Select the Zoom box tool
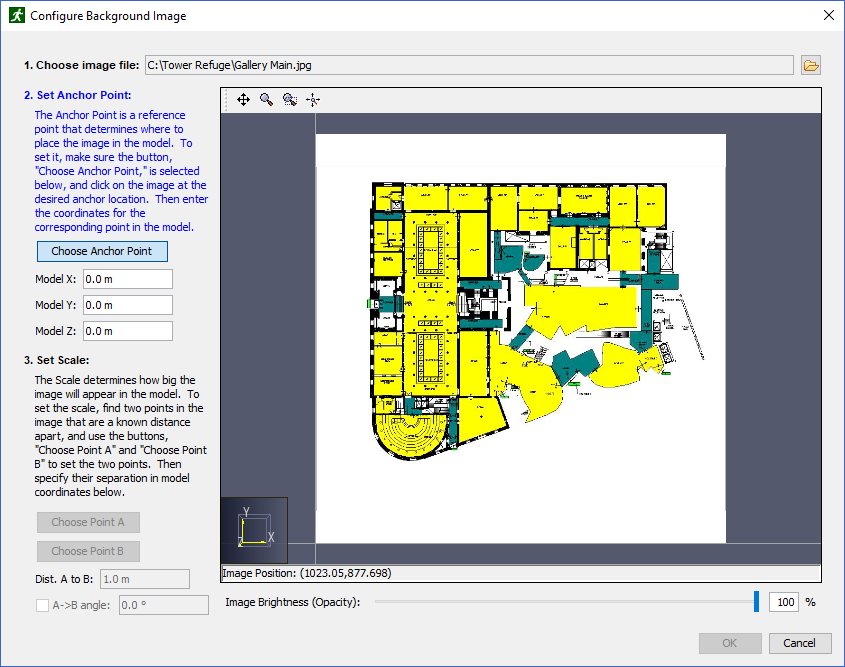The width and height of the screenshot is (845, 667). 290,100
